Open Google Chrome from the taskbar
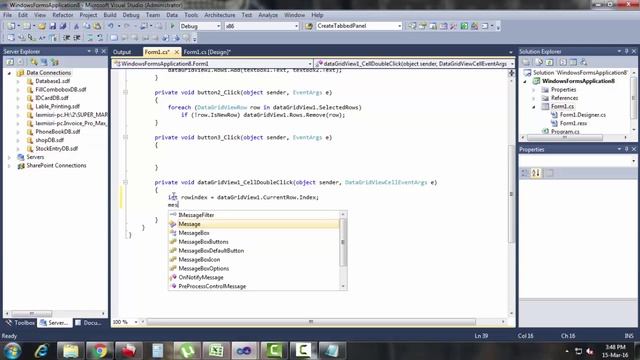Image resolution: width=640 pixels, height=360 pixels. [x=99, y=351]
